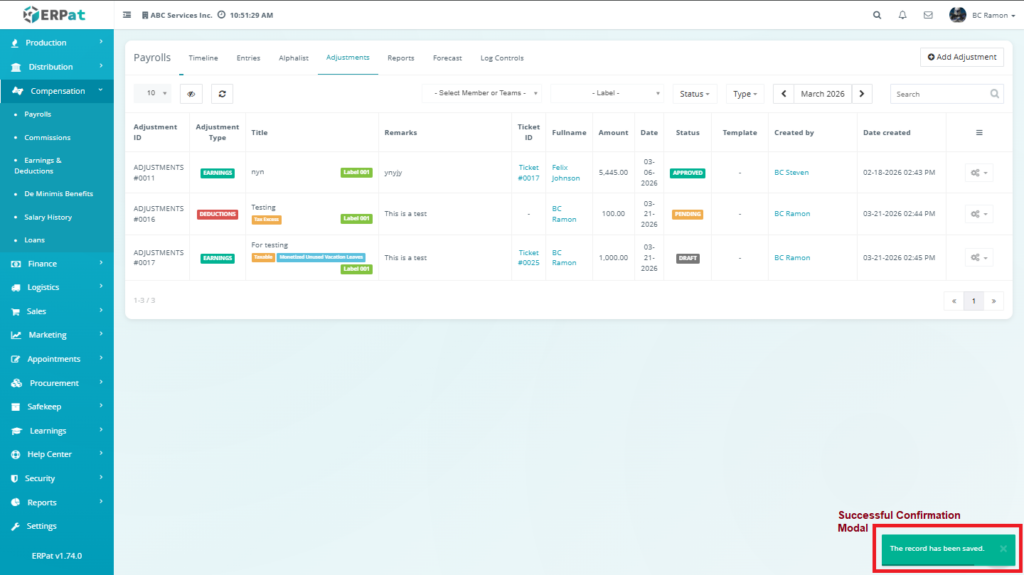Open Ticket #0017 link
Screen dimensions: 1024x575
(x=528, y=173)
